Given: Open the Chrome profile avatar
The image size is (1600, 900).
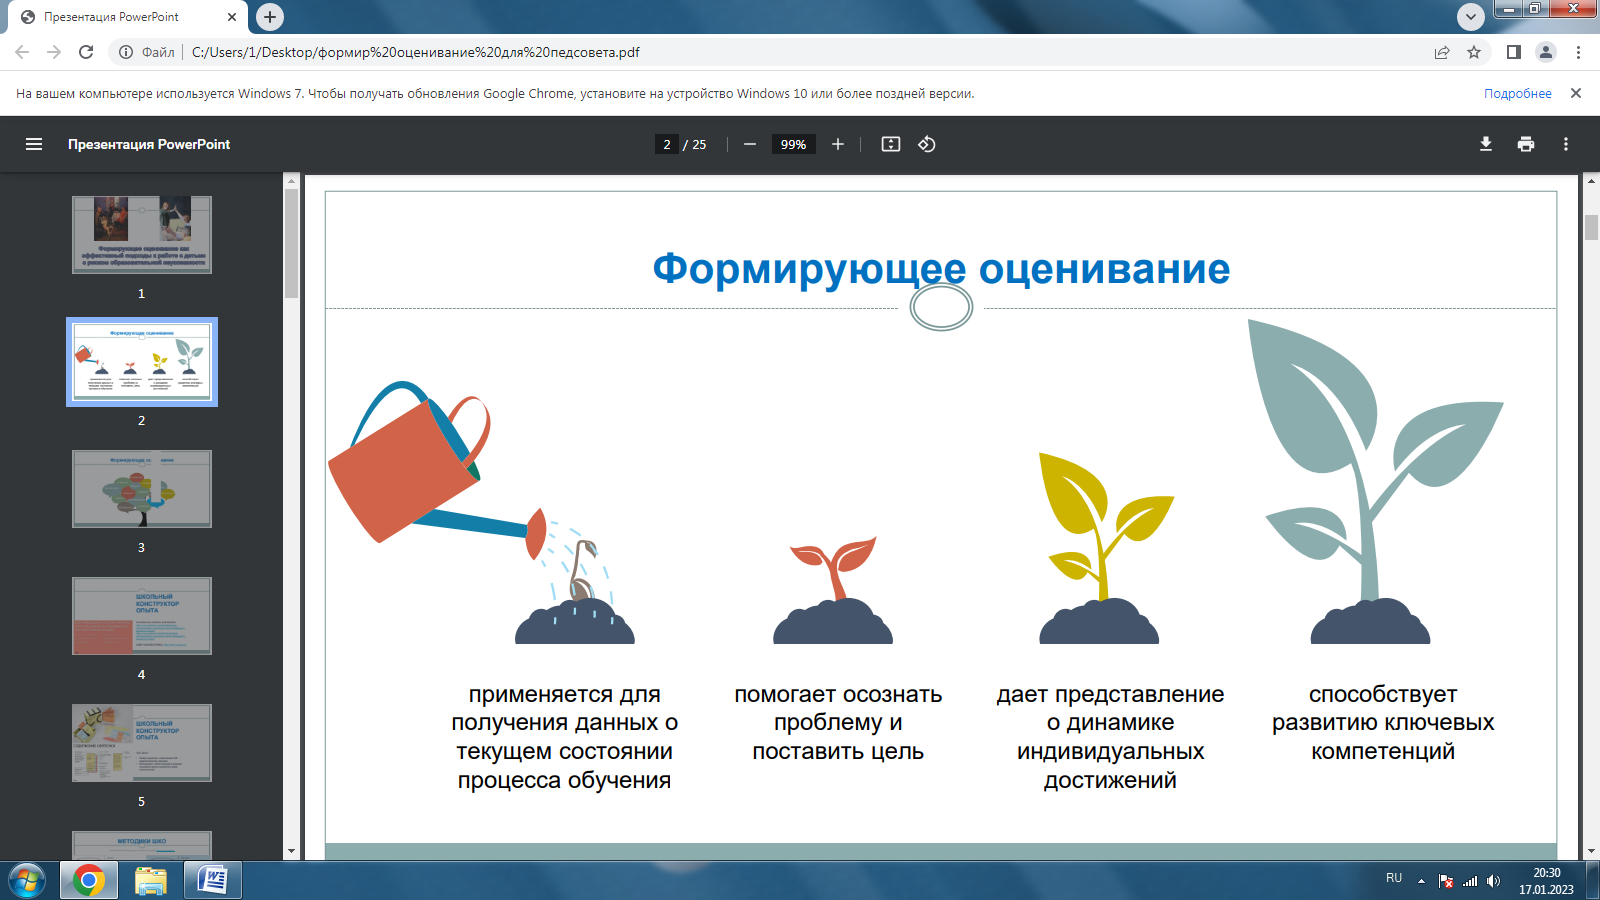Looking at the screenshot, I should click(1546, 52).
